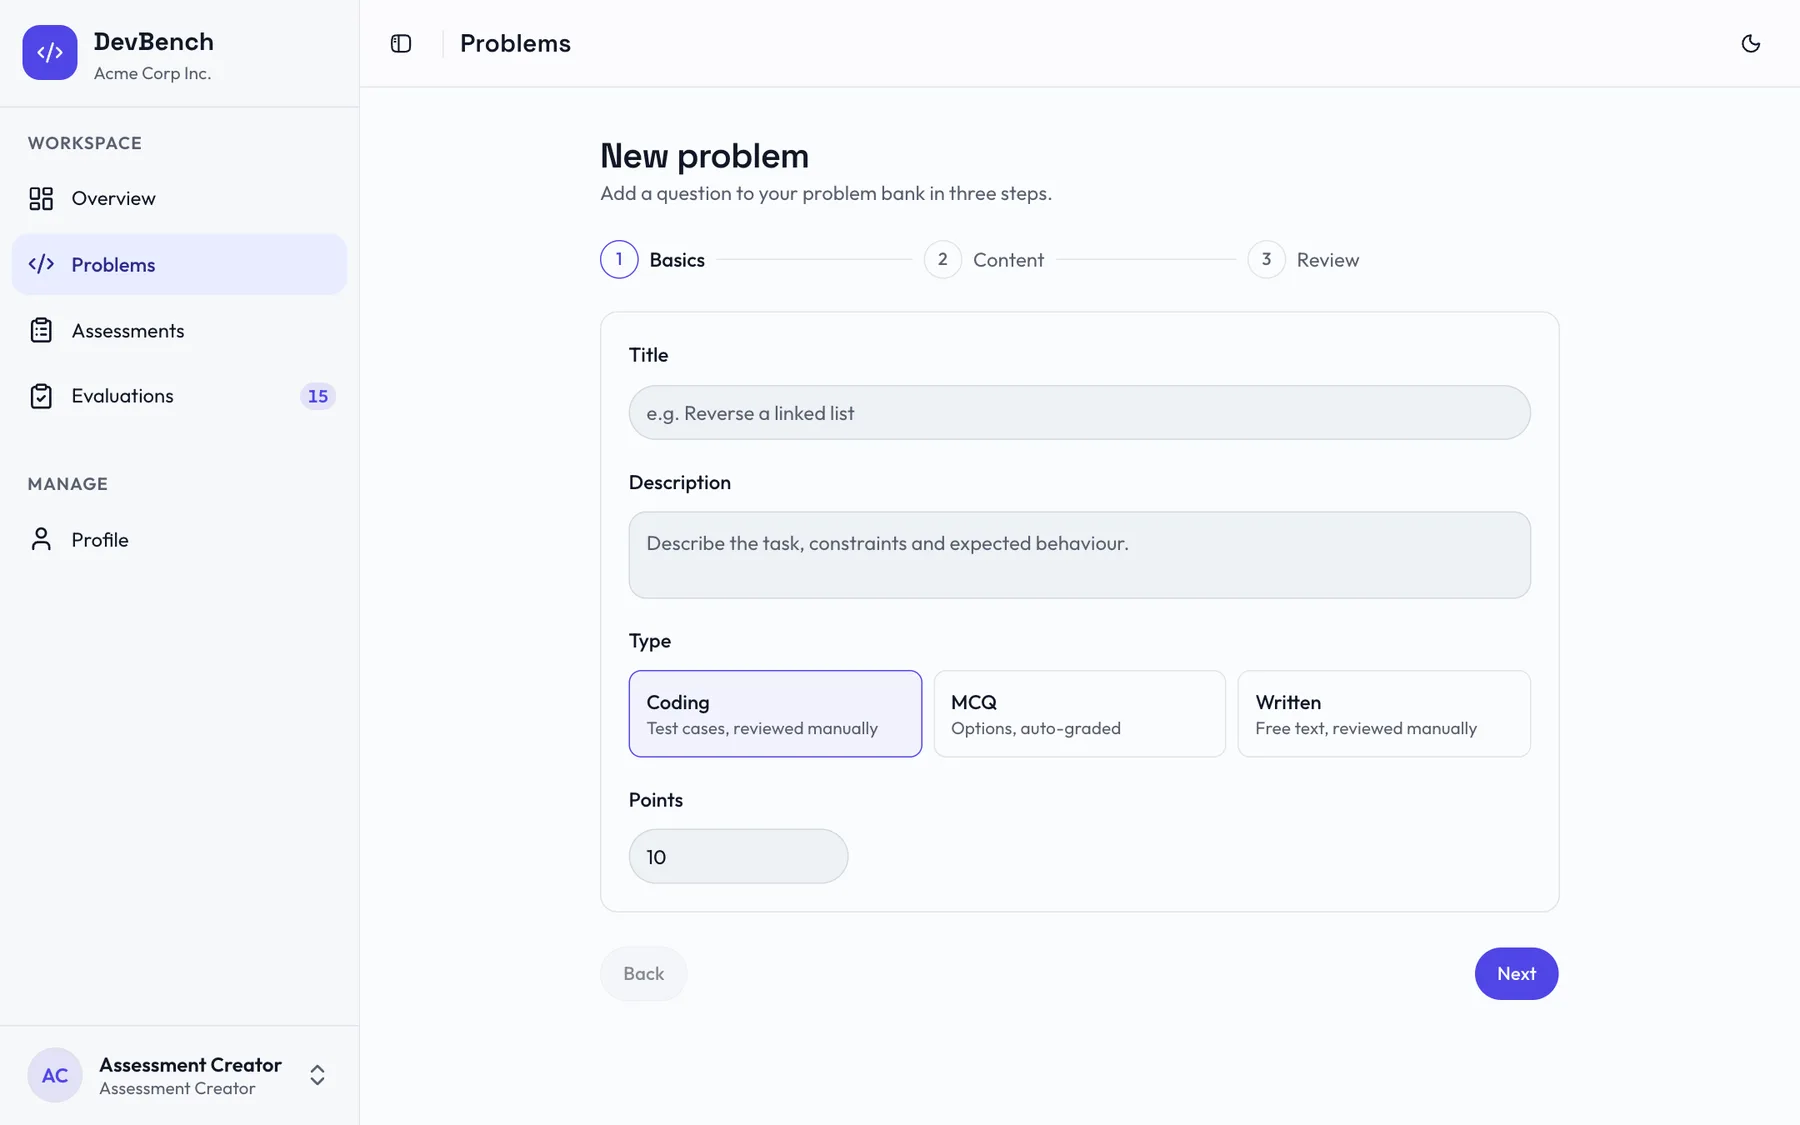Click the Evaluations 15 badge
Screen dimensions: 1800x1125
[x=318, y=396]
